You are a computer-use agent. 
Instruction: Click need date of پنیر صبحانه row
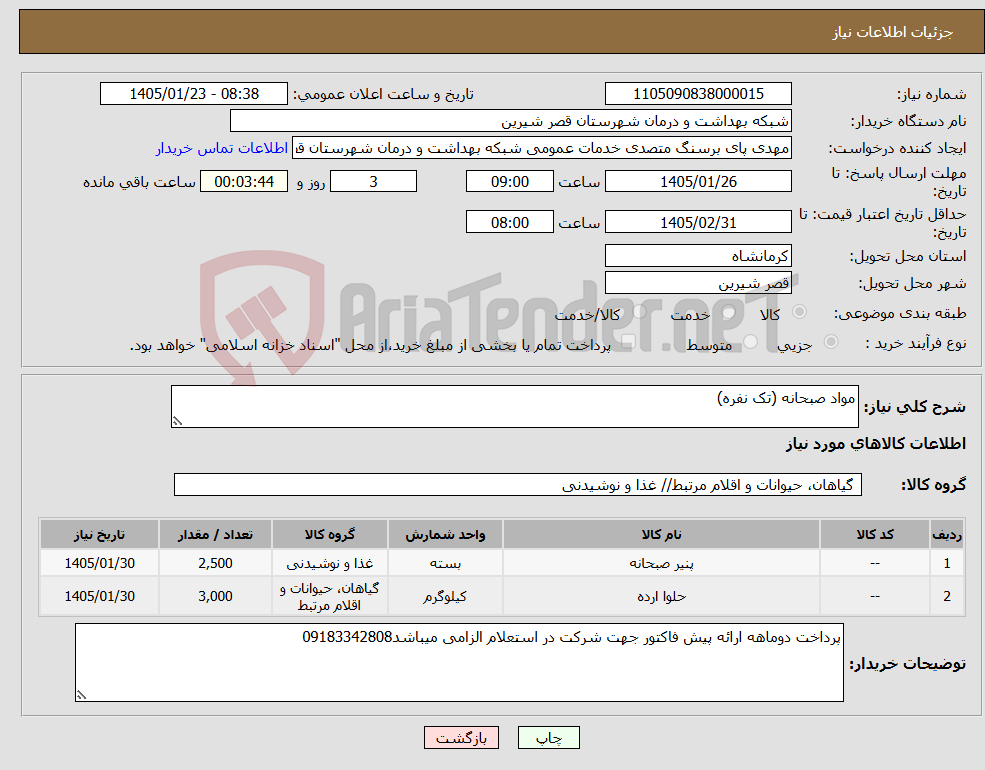pyautogui.click(x=99, y=563)
